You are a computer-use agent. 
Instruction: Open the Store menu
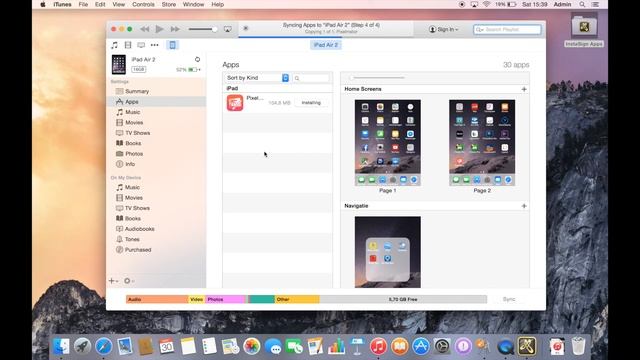[169, 4]
